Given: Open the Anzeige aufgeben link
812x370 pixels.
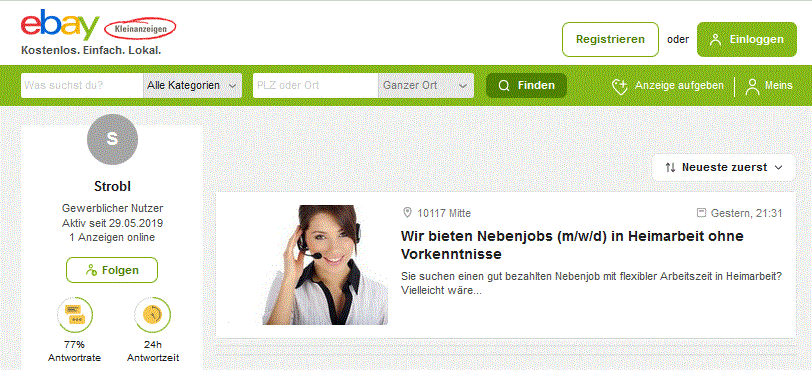Looking at the screenshot, I should [679, 86].
